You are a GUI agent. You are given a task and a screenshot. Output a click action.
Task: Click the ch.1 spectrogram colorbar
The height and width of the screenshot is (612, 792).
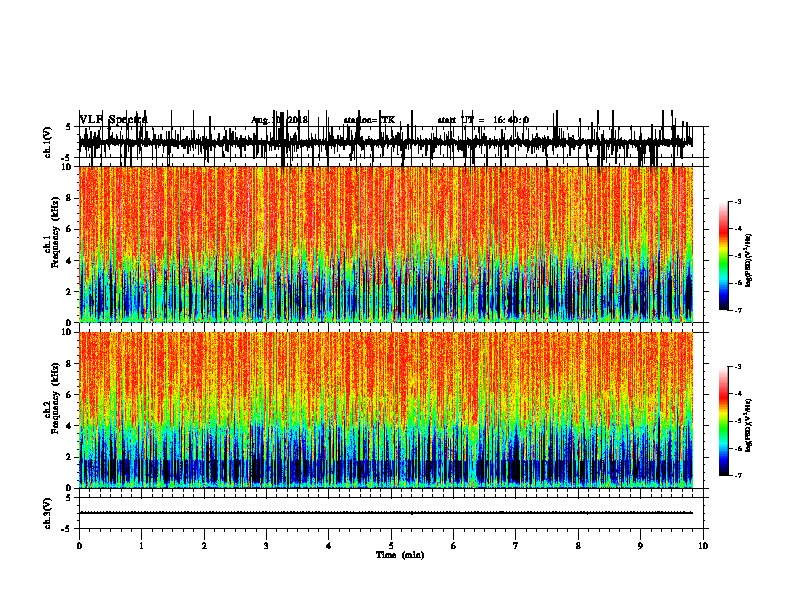click(x=723, y=256)
